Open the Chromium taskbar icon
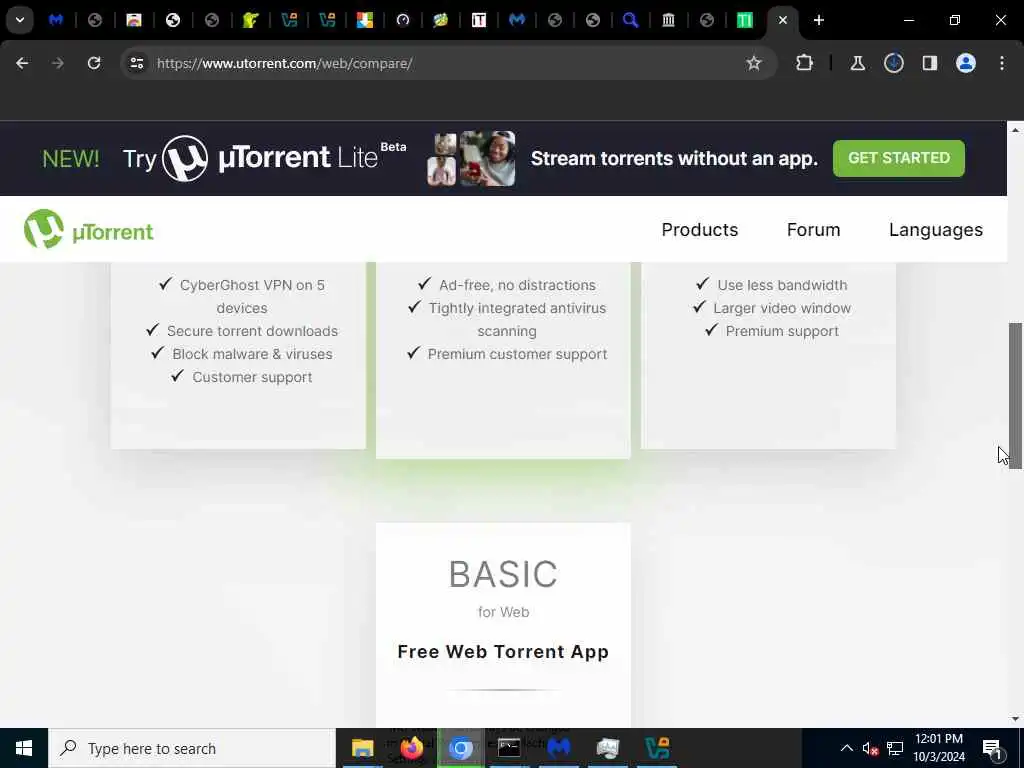Viewport: 1024px width, 768px height. pos(460,748)
